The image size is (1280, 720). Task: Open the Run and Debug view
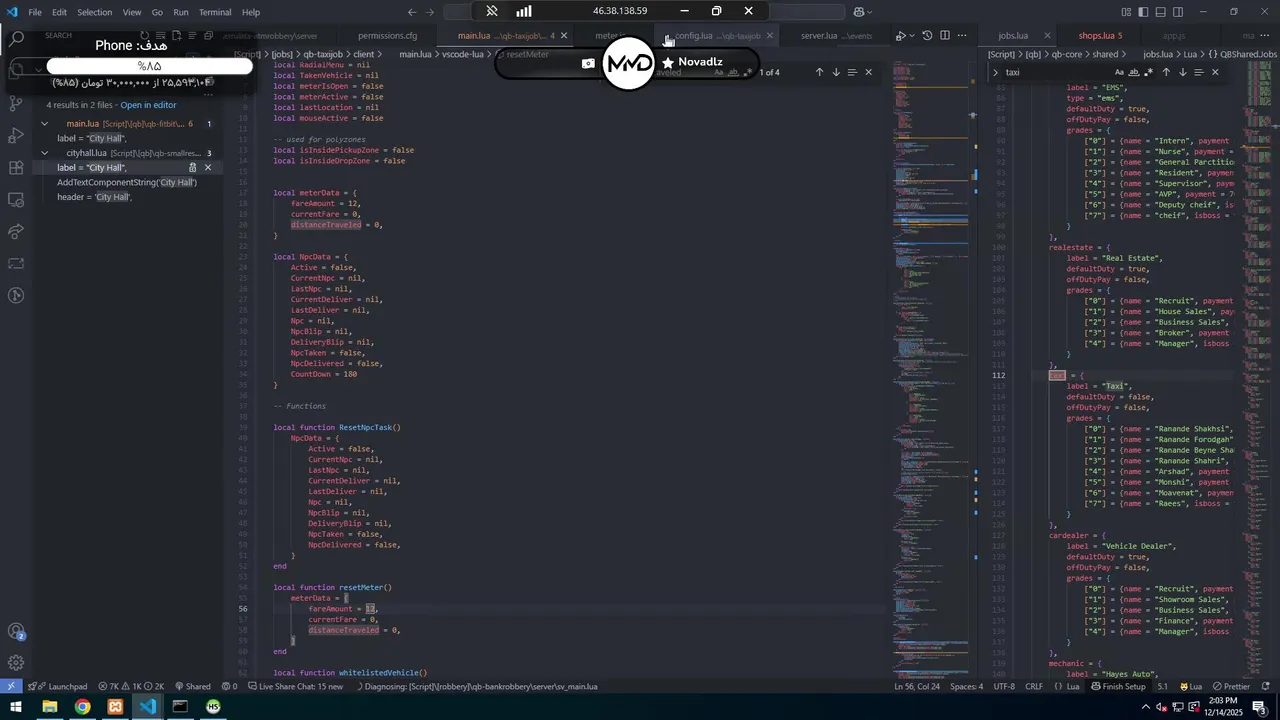coord(16,135)
